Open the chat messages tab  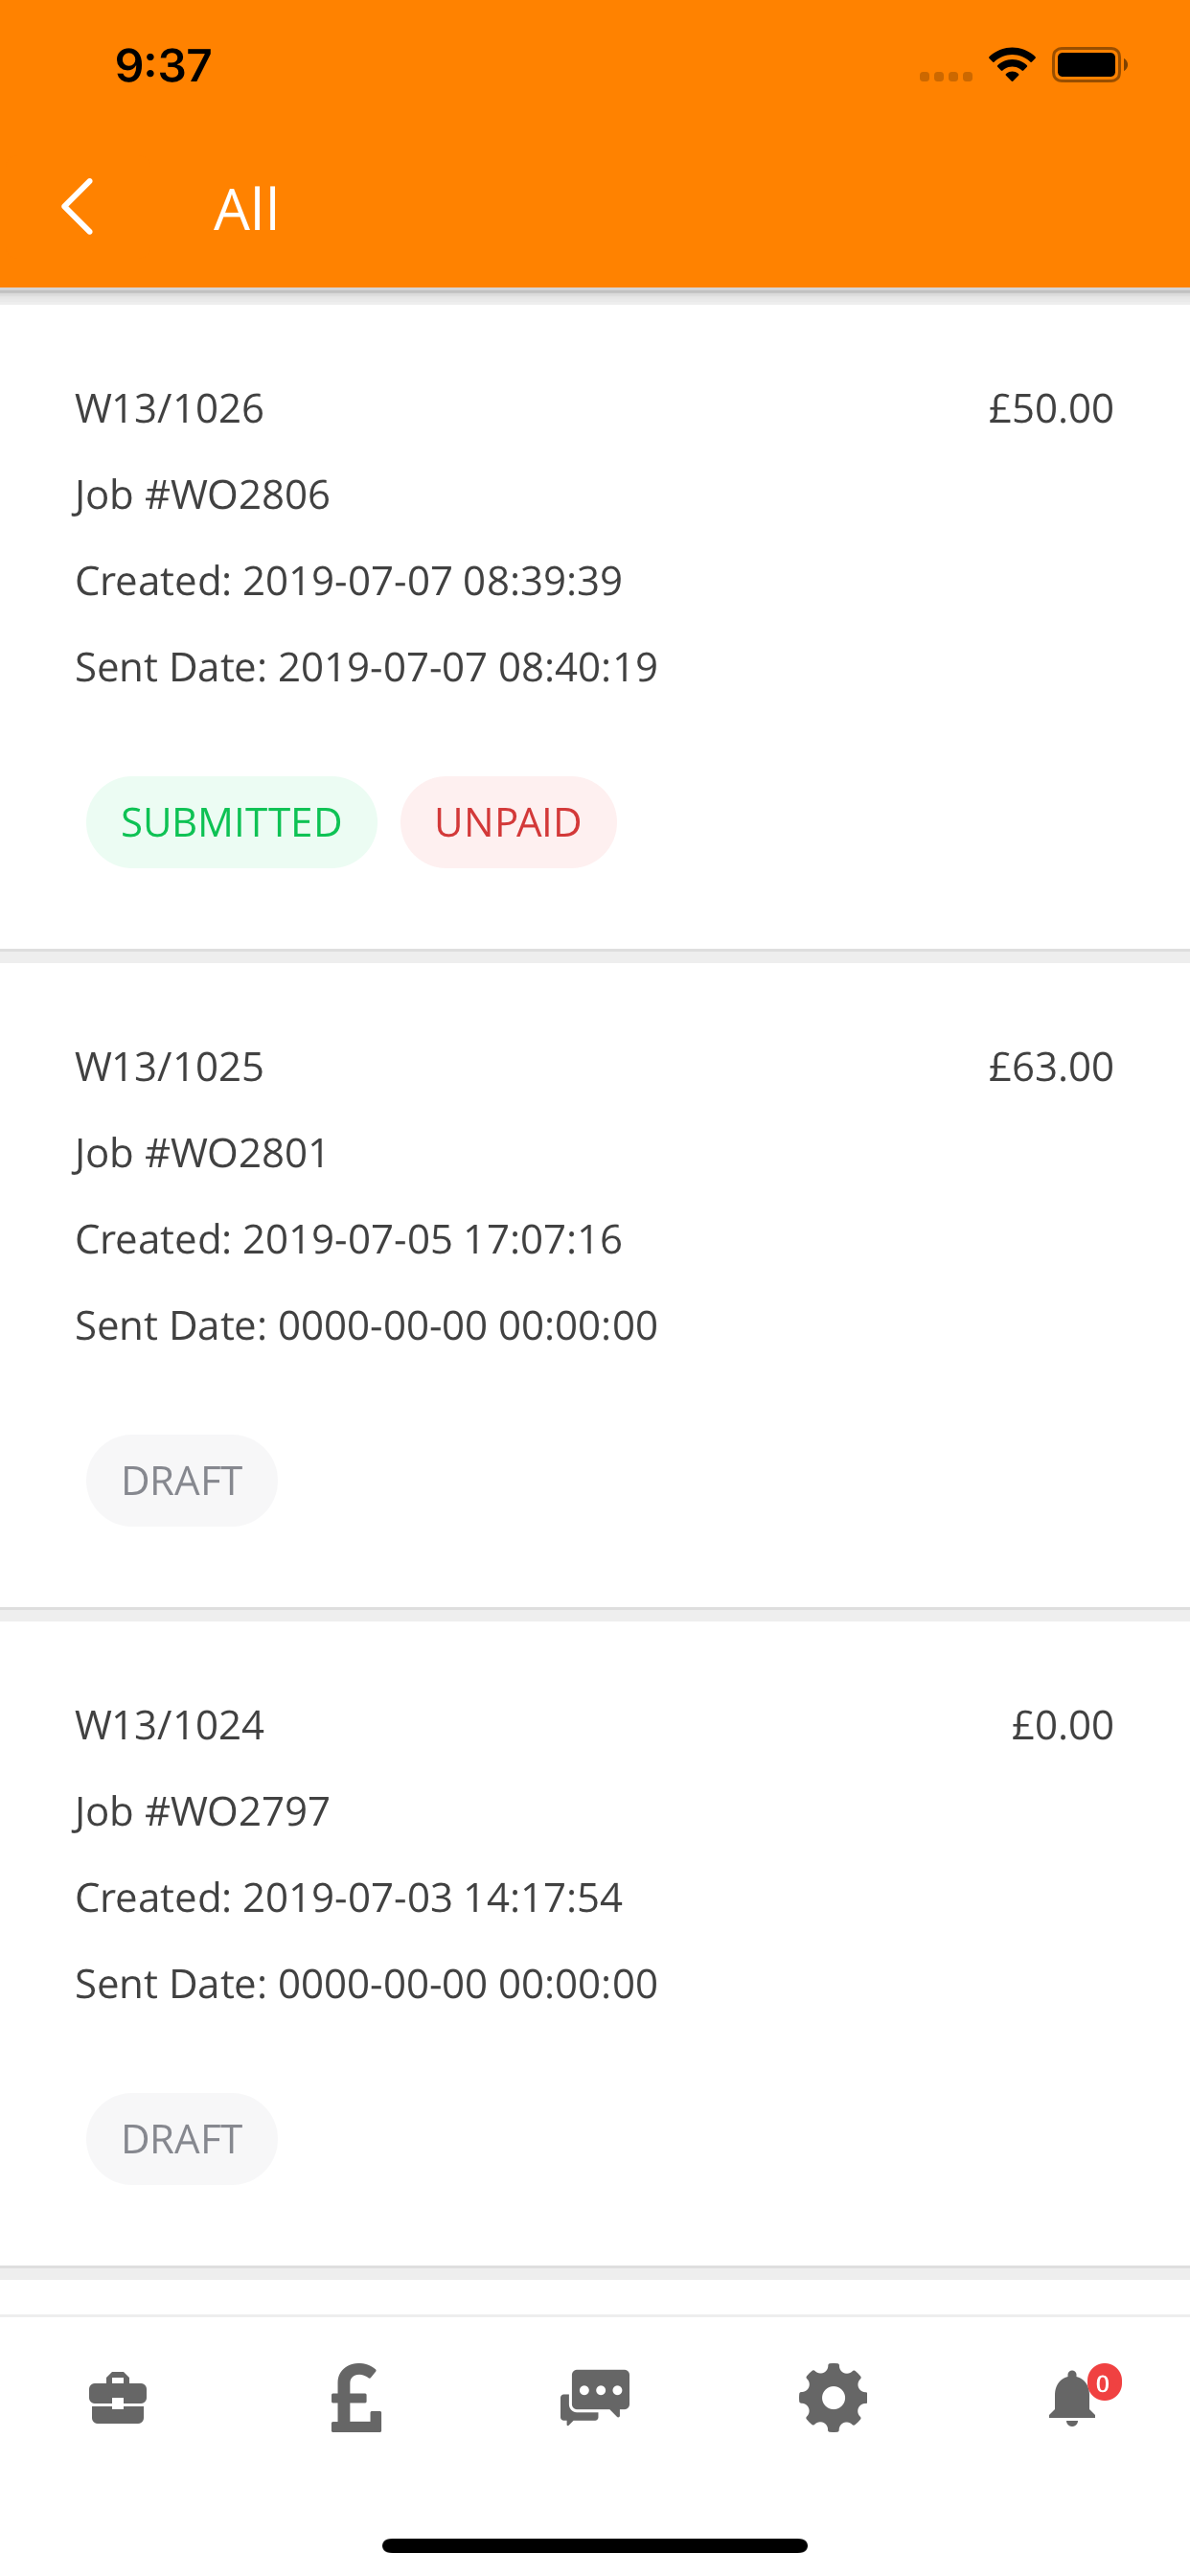(x=595, y=2398)
